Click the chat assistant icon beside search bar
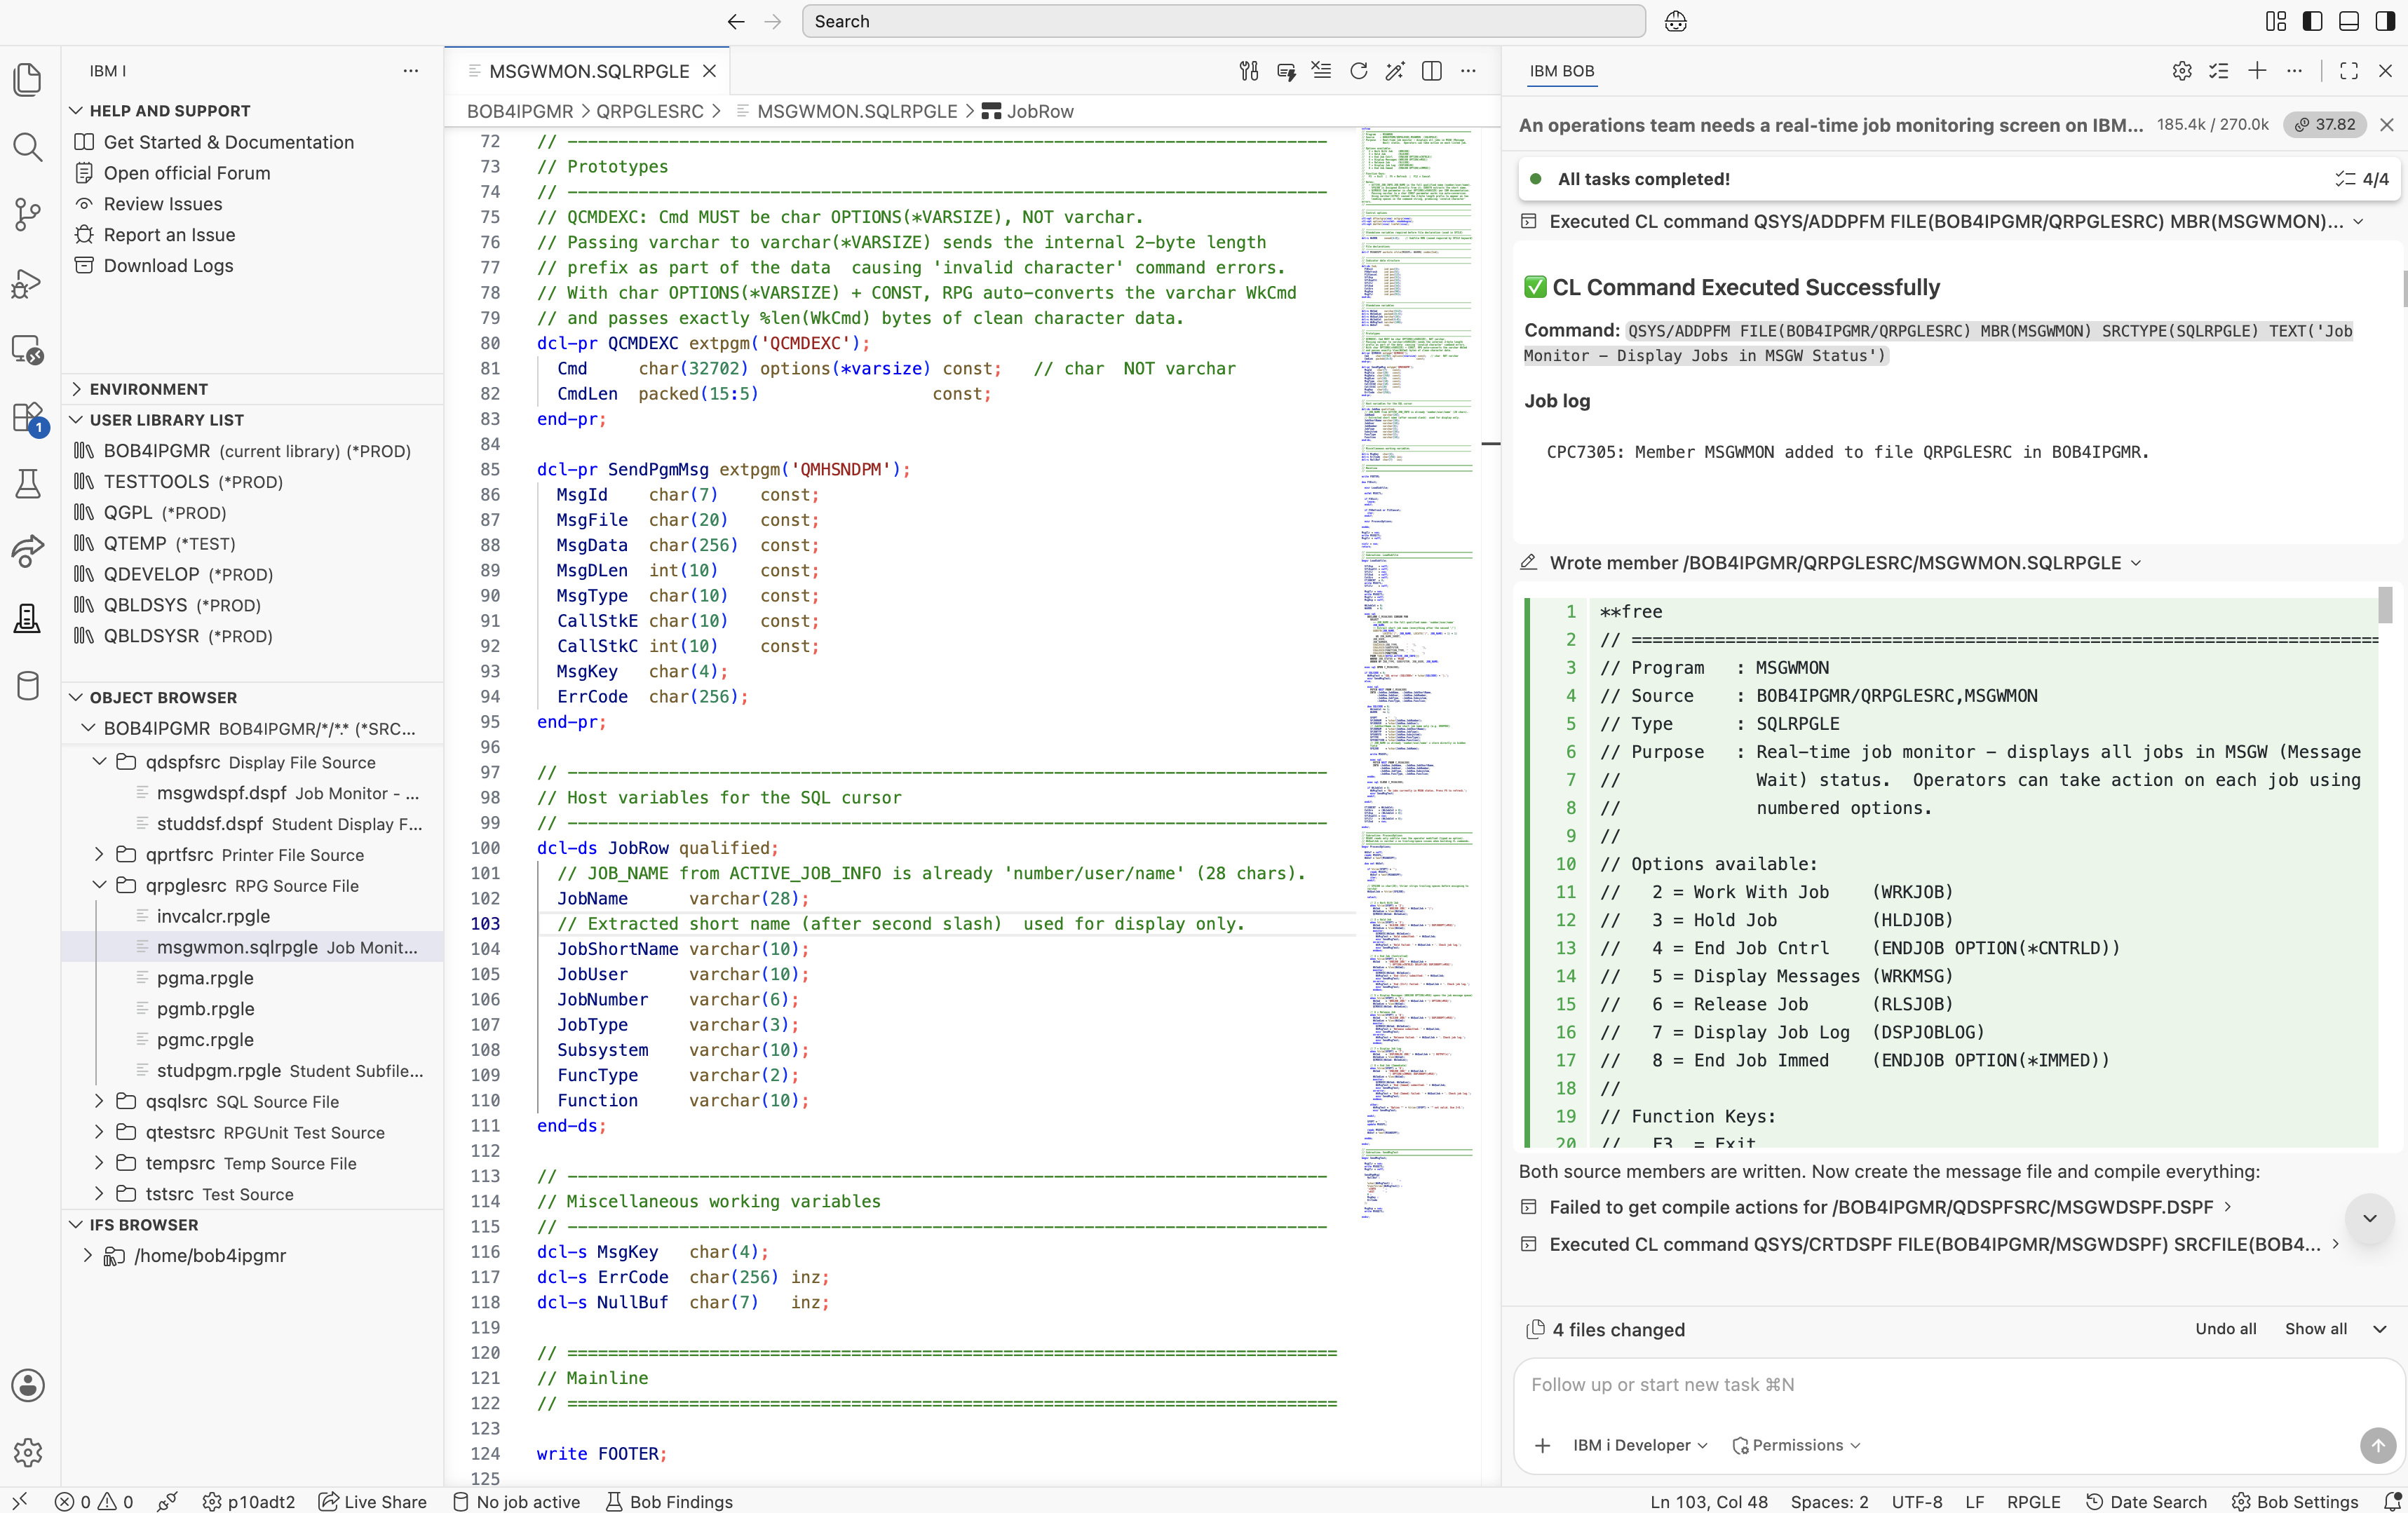Screen dimensions: 2408x1513 point(1676,21)
